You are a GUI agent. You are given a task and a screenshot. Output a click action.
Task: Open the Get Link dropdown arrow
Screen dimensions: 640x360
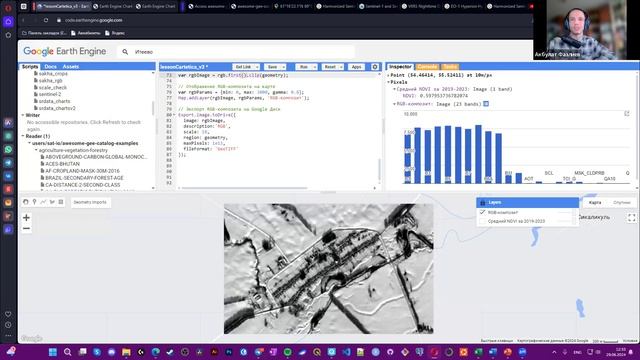[x=257, y=67]
